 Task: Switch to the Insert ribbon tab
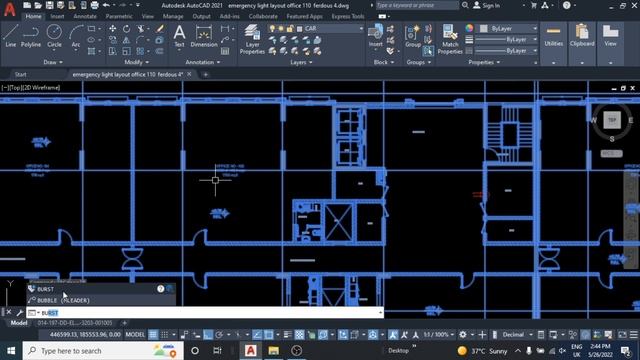point(57,16)
